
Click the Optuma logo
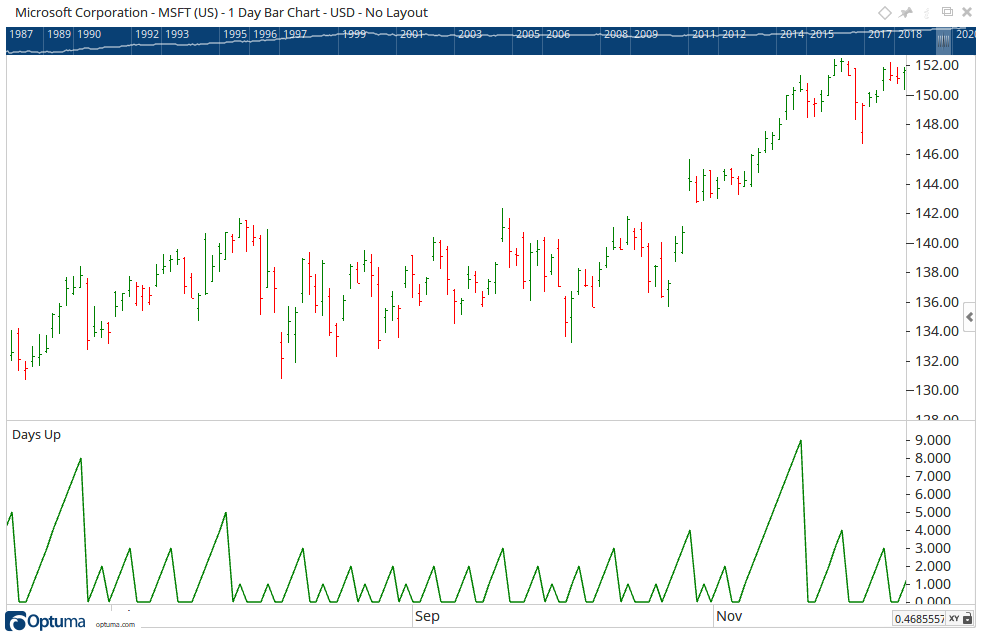tap(46, 622)
